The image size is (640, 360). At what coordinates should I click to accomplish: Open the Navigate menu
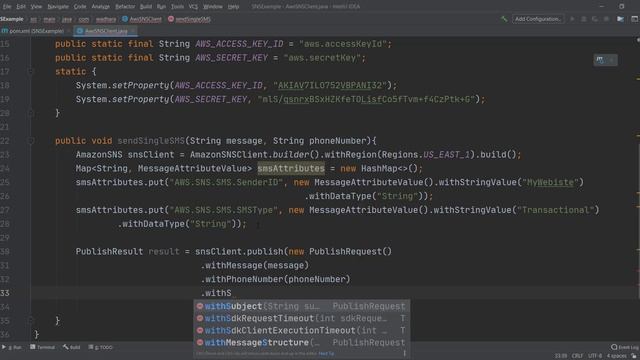point(58,7)
